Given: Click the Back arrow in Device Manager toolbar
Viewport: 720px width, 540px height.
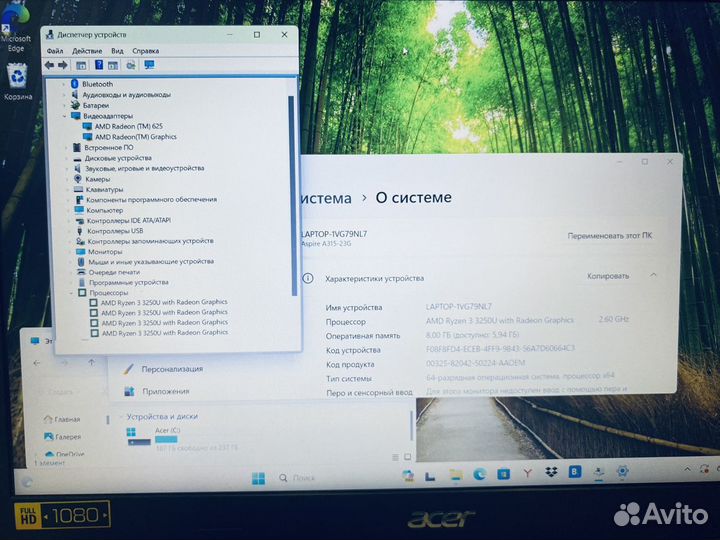Looking at the screenshot, I should pos(49,65).
